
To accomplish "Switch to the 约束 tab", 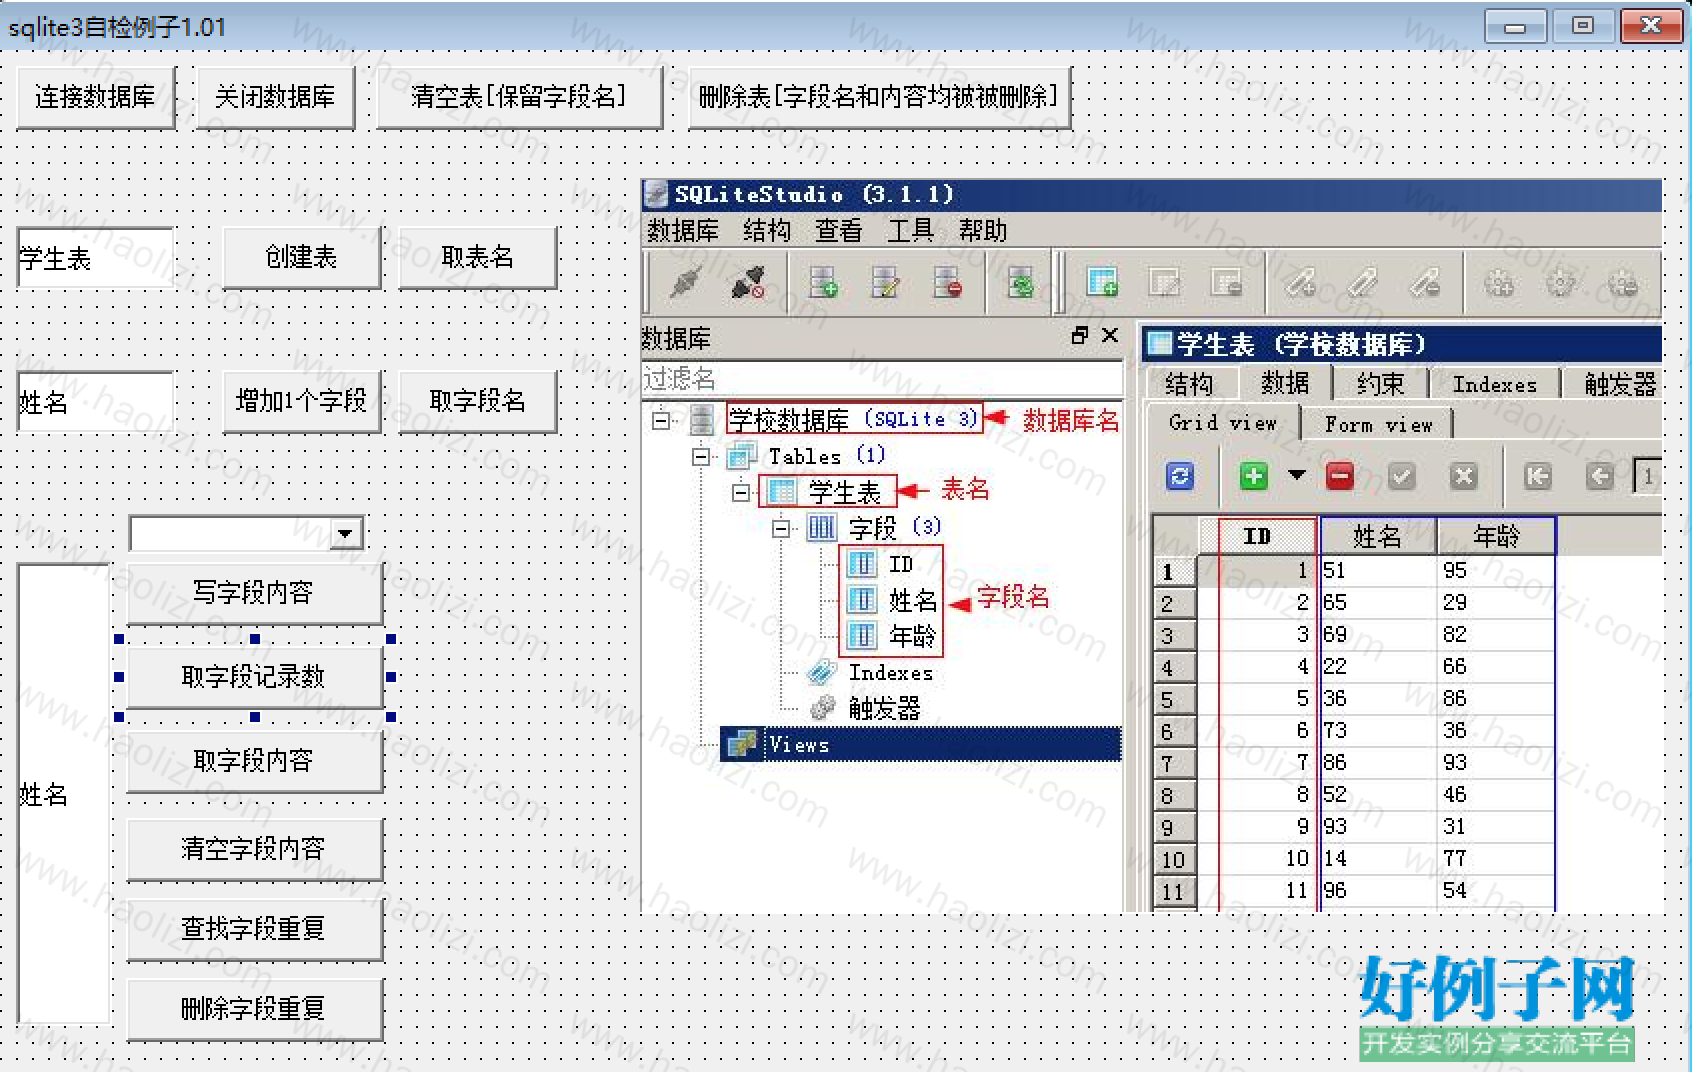I will [1381, 383].
